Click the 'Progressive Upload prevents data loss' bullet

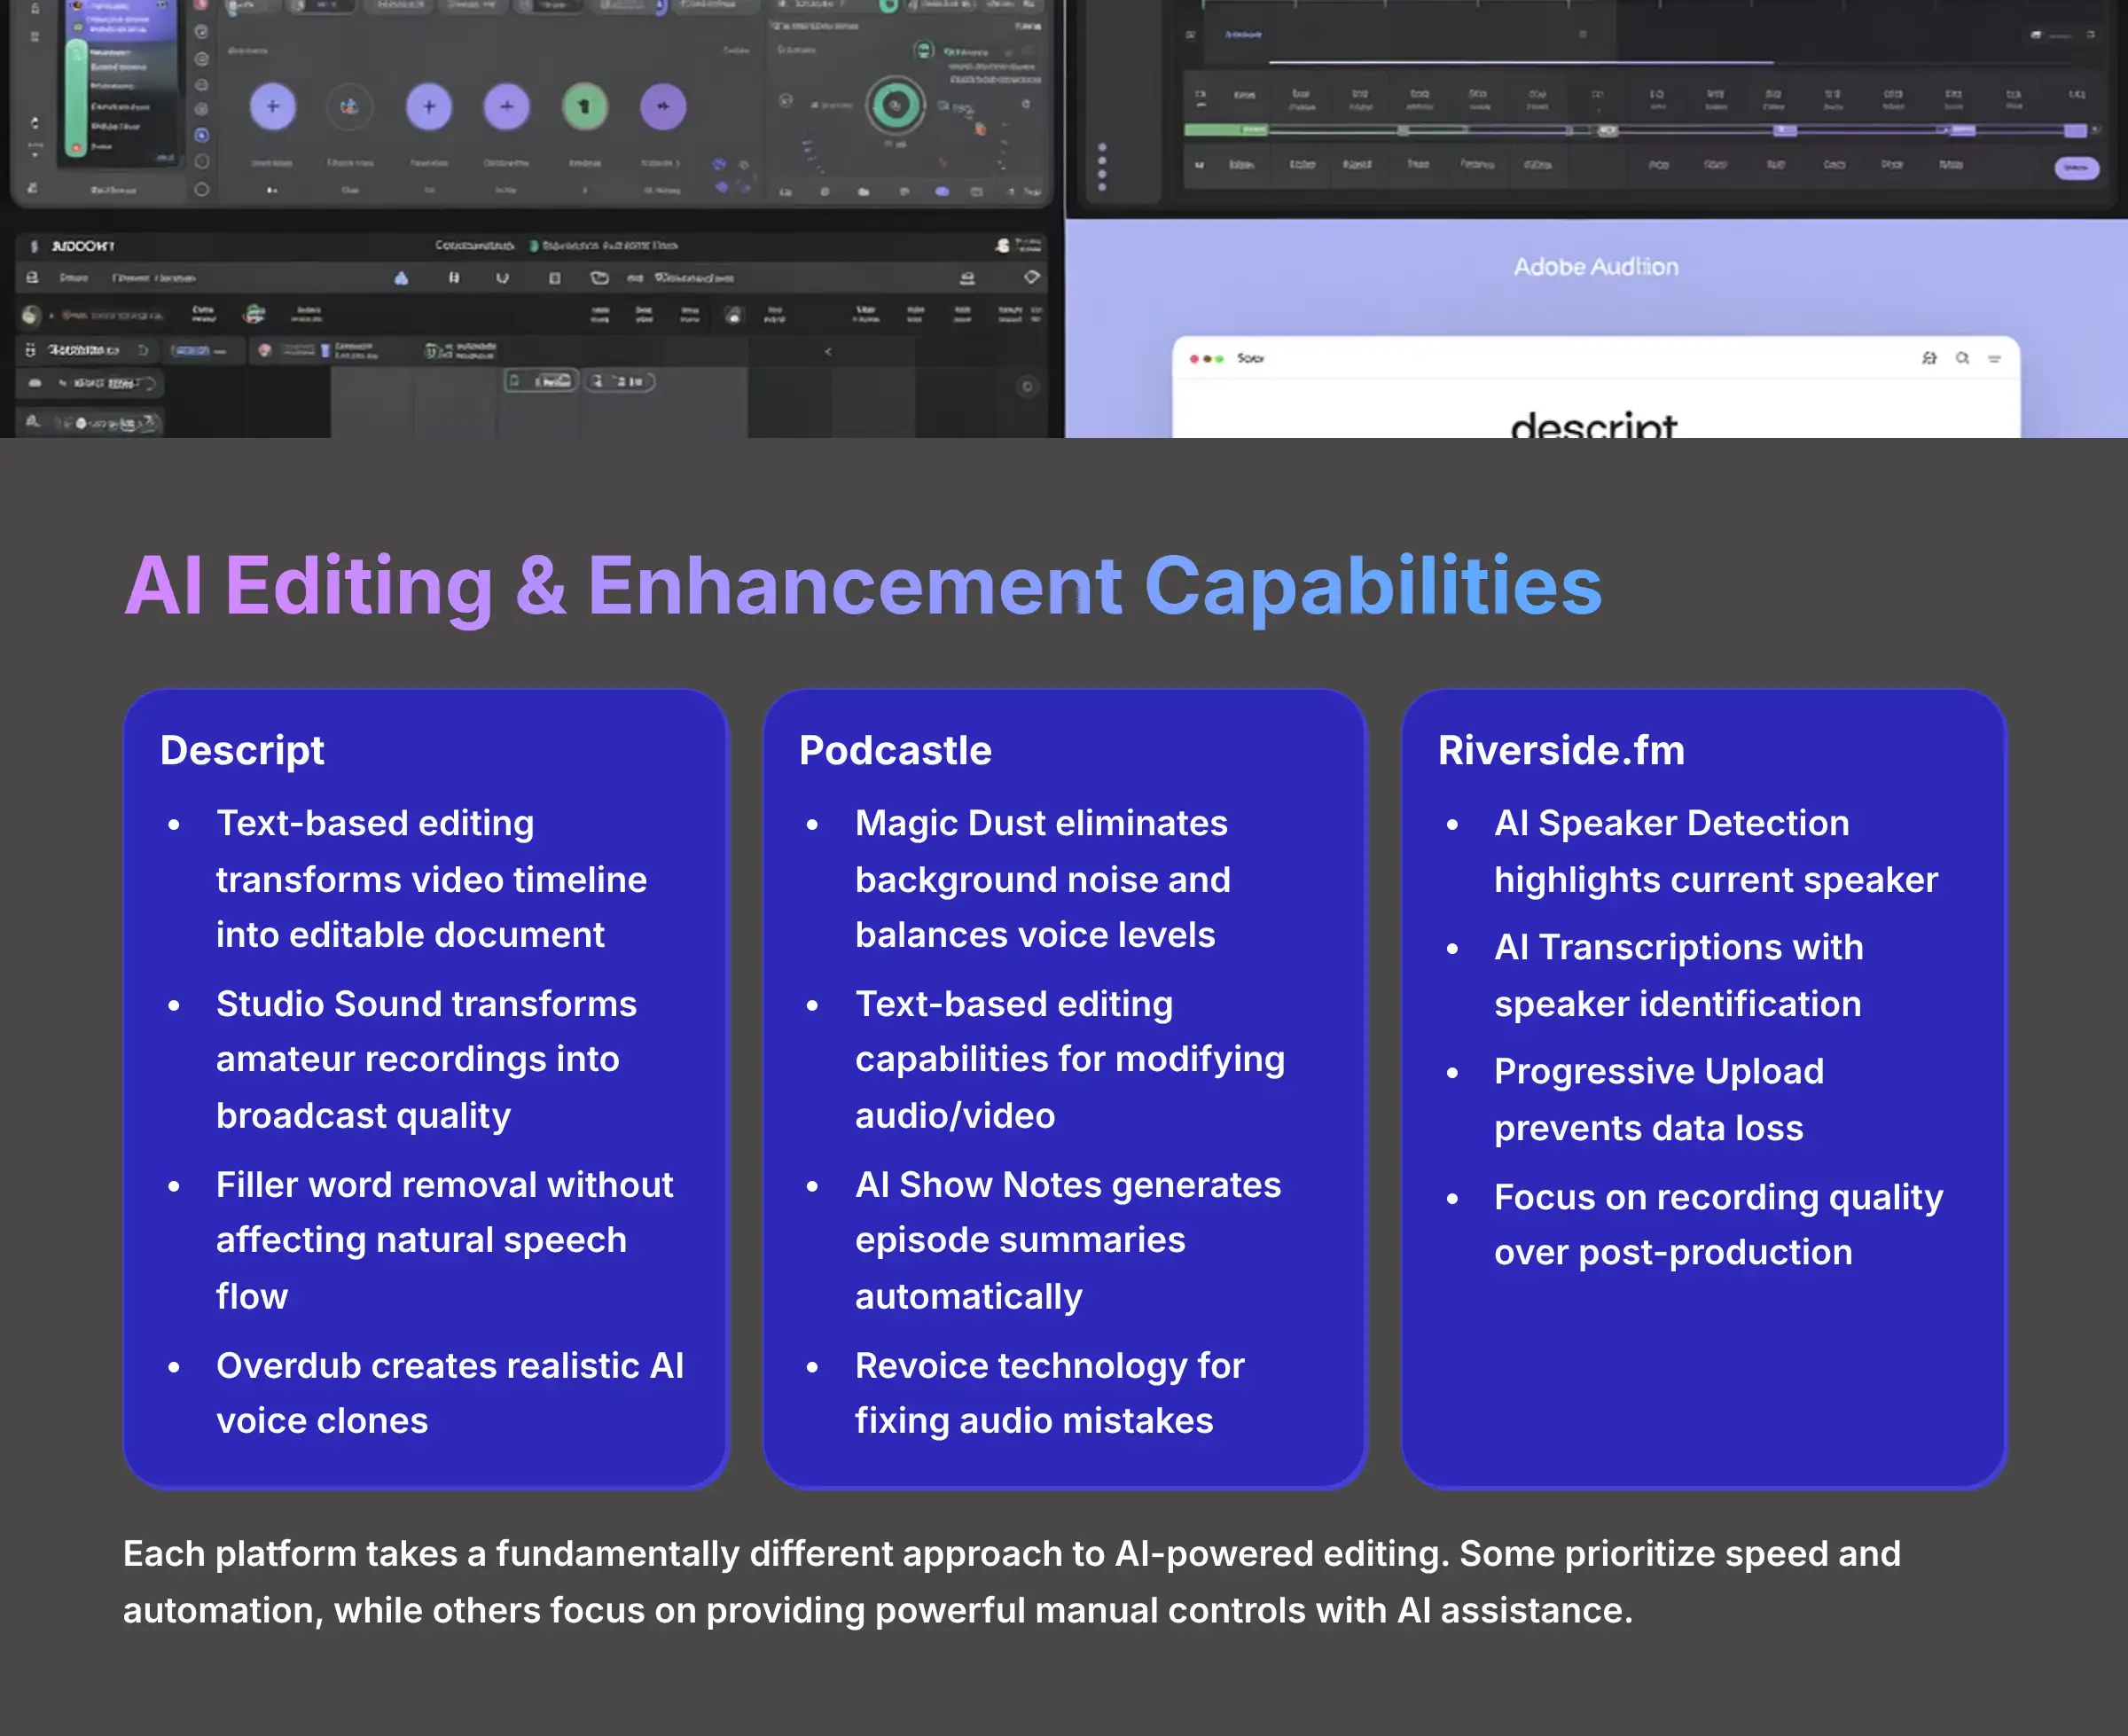[1659, 1100]
